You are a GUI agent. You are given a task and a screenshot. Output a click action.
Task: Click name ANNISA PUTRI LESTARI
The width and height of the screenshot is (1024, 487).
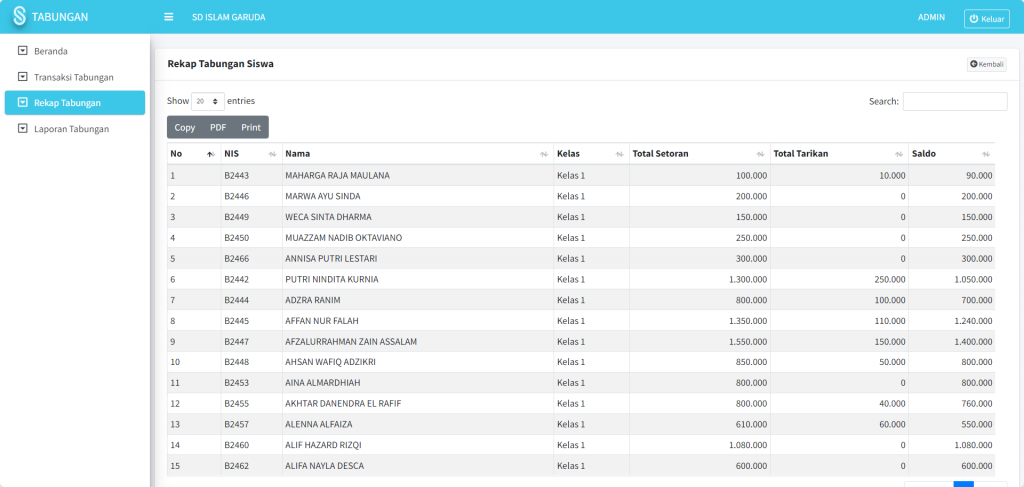pyautogui.click(x=331, y=259)
